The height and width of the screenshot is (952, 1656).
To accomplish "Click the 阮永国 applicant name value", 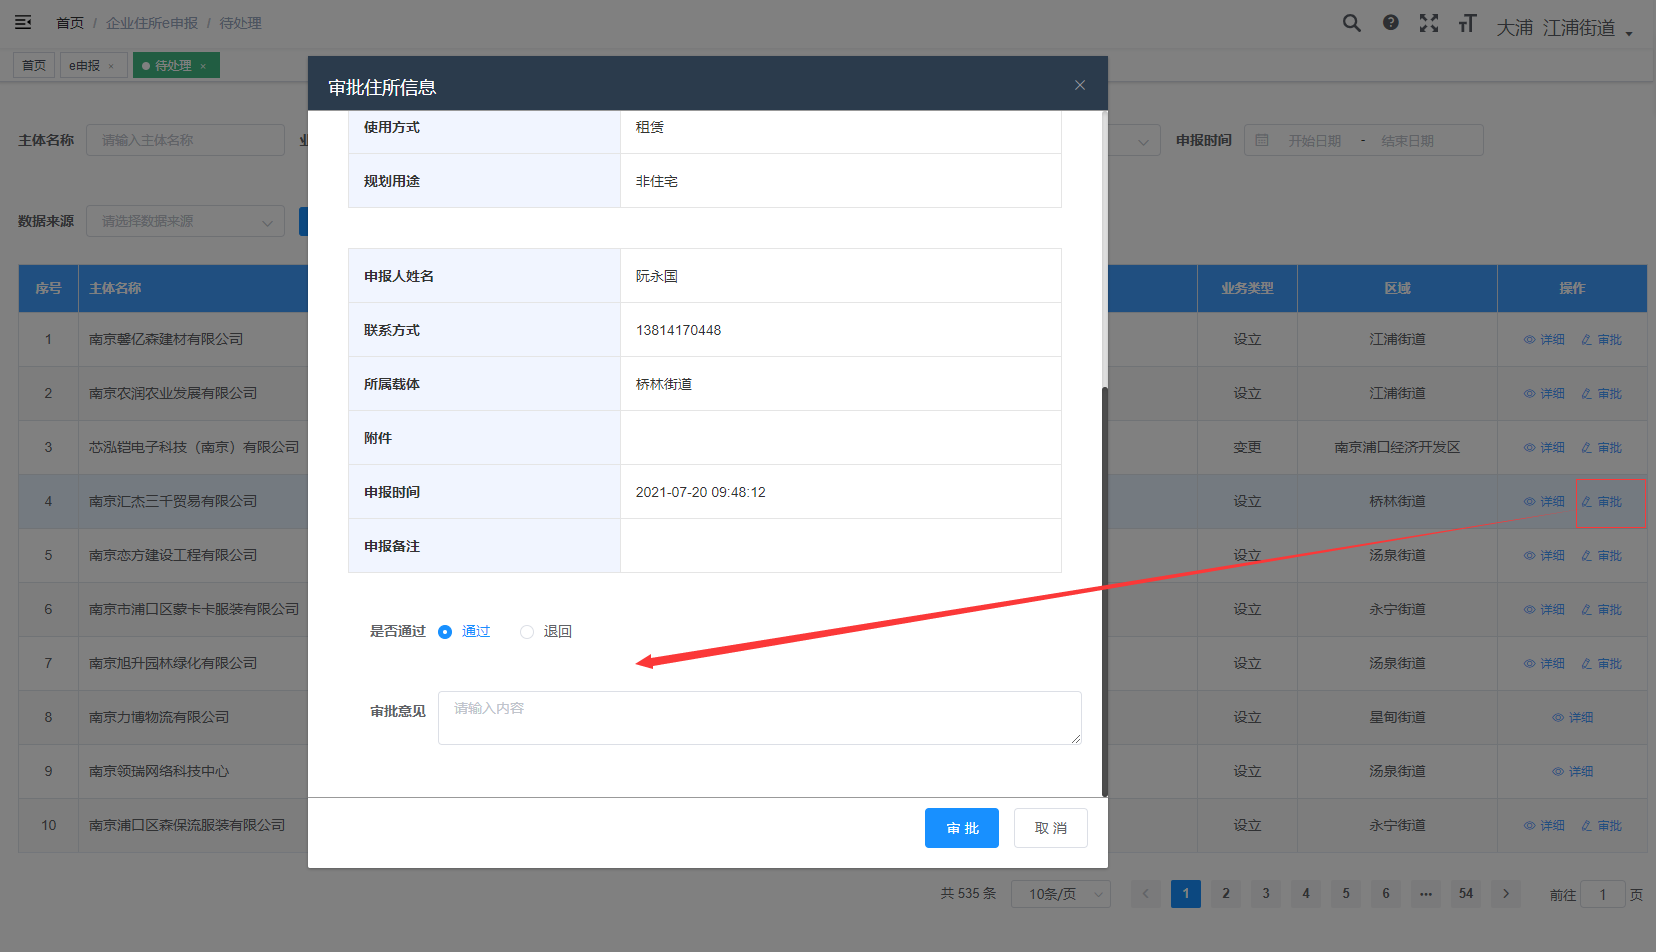I will pyautogui.click(x=657, y=276).
